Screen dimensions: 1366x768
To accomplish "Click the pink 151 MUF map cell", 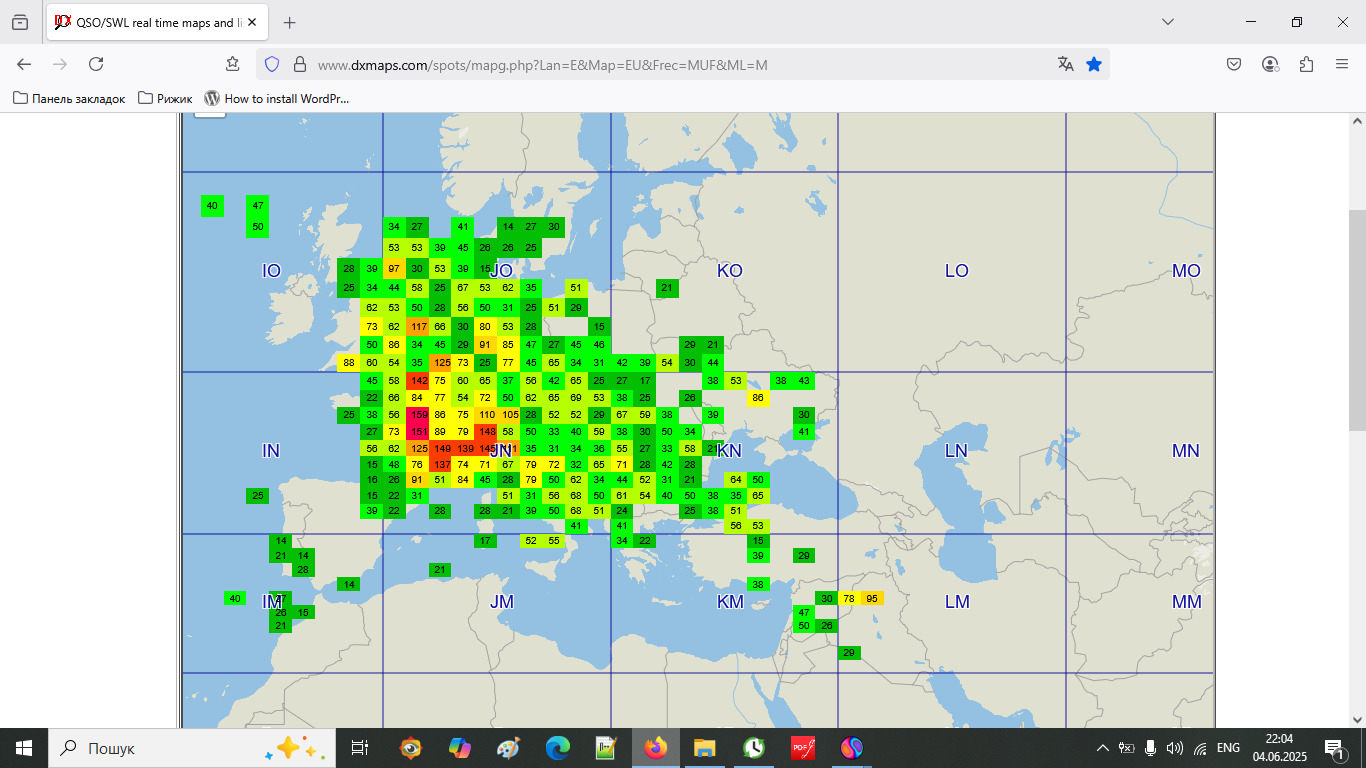I will 419,432.
